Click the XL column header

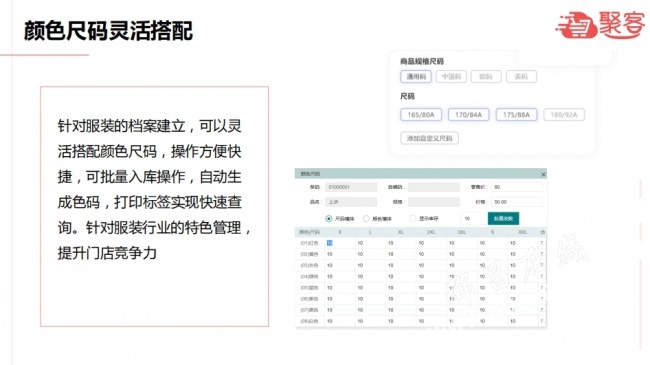tap(401, 232)
